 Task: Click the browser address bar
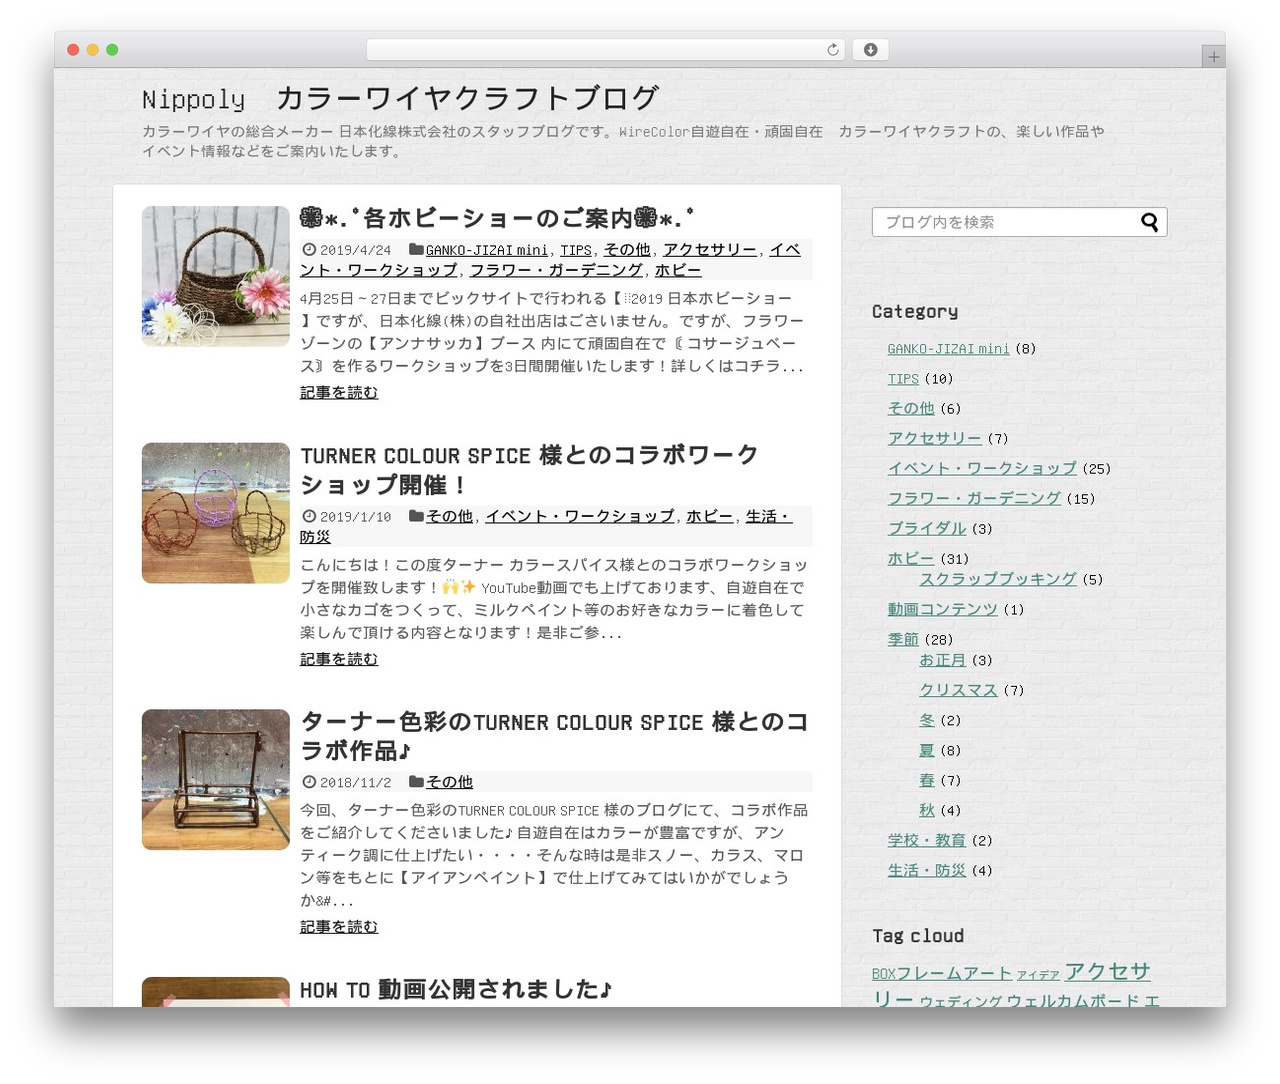pos(605,50)
